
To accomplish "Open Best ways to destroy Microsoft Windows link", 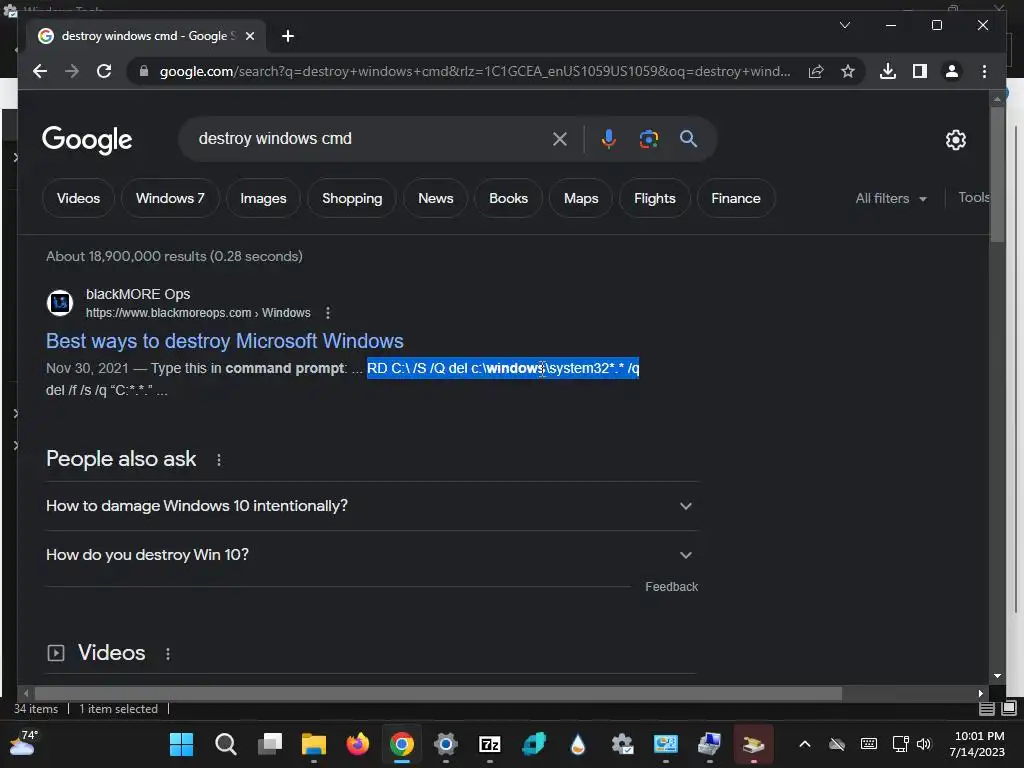I will (x=225, y=341).
